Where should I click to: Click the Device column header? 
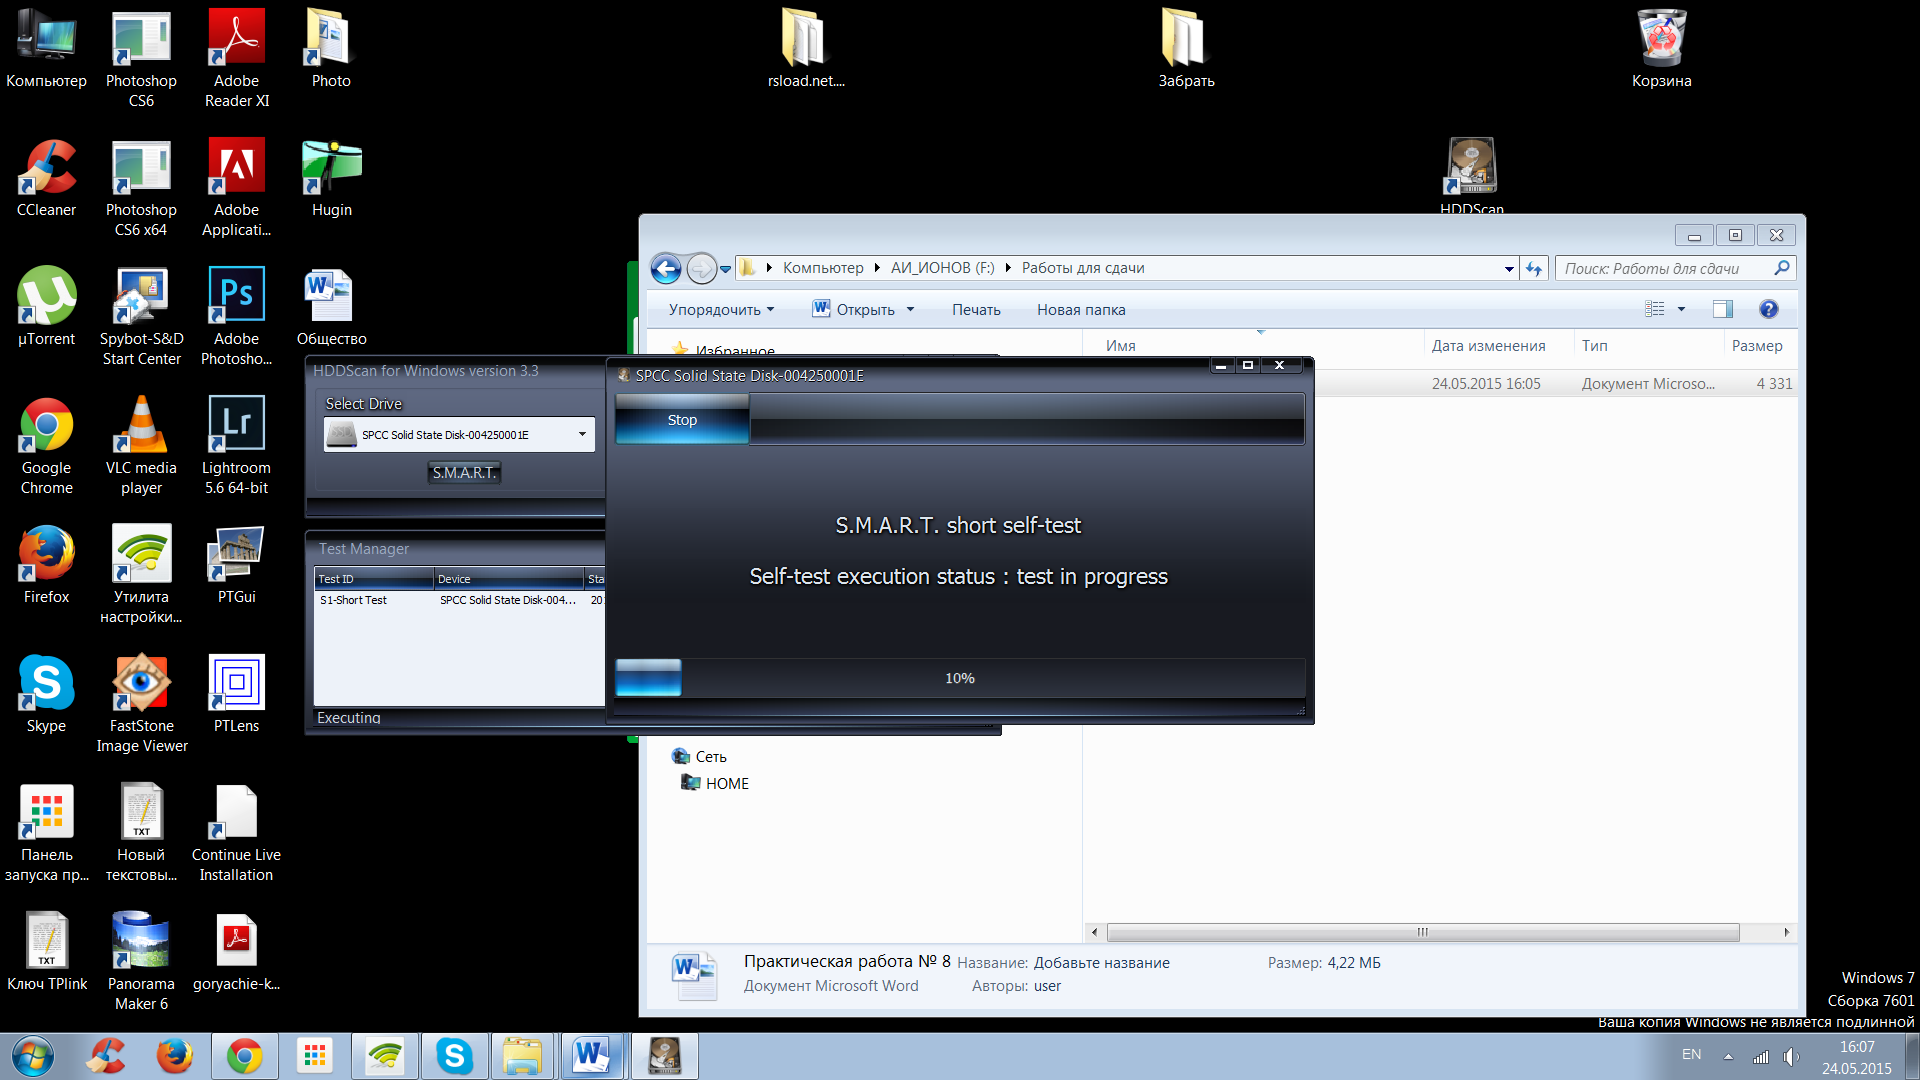[x=509, y=579]
